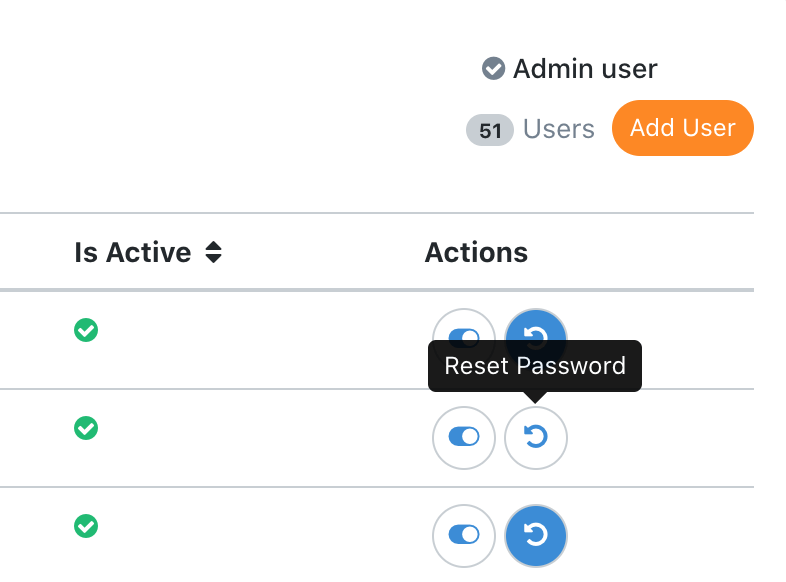Click green active check in third row
This screenshot has width=786, height=582.
pyautogui.click(x=86, y=526)
